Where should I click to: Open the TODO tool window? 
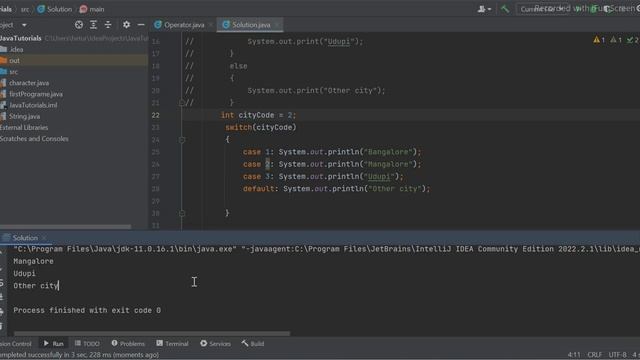point(87,344)
